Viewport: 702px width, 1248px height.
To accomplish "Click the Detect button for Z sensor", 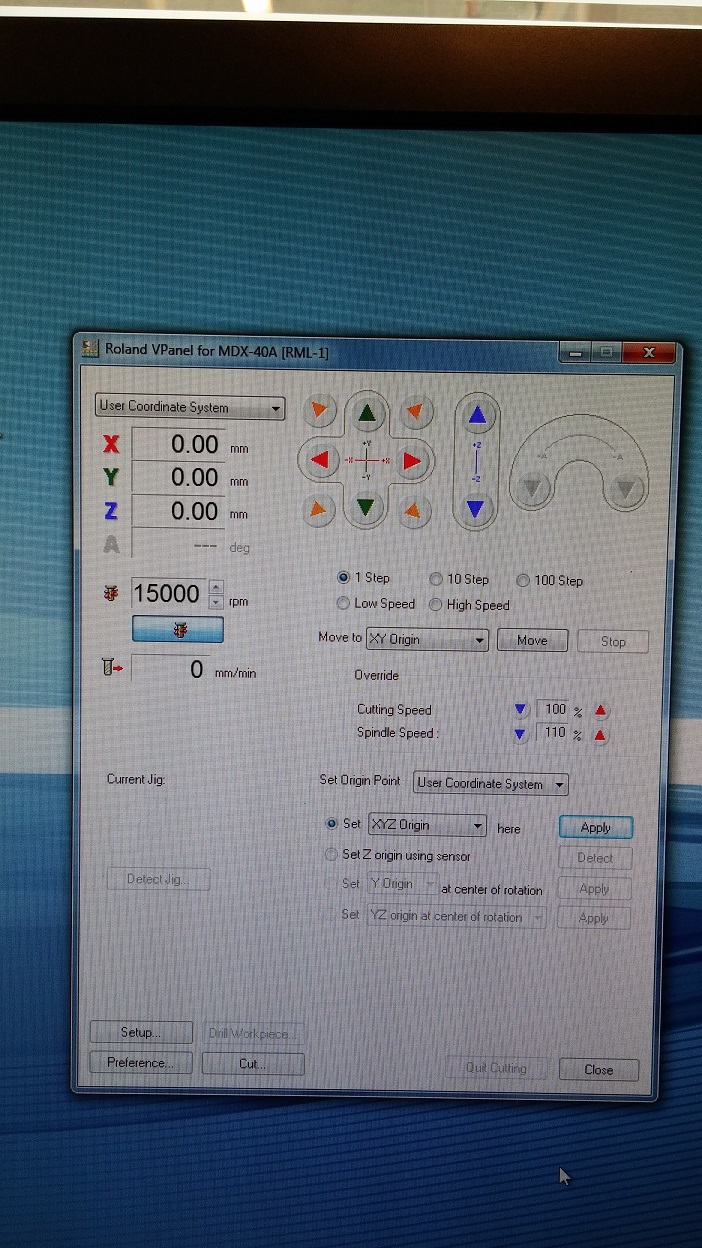I will click(x=595, y=858).
